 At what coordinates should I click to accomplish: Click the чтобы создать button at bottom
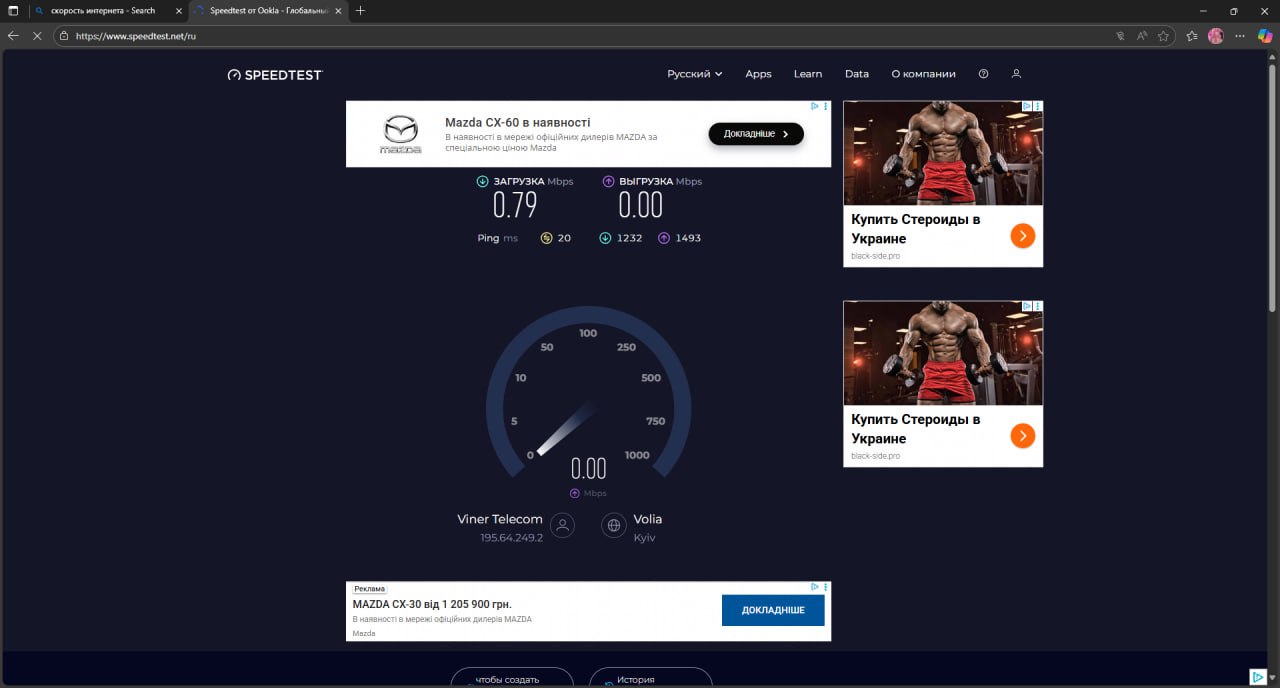[512, 677]
